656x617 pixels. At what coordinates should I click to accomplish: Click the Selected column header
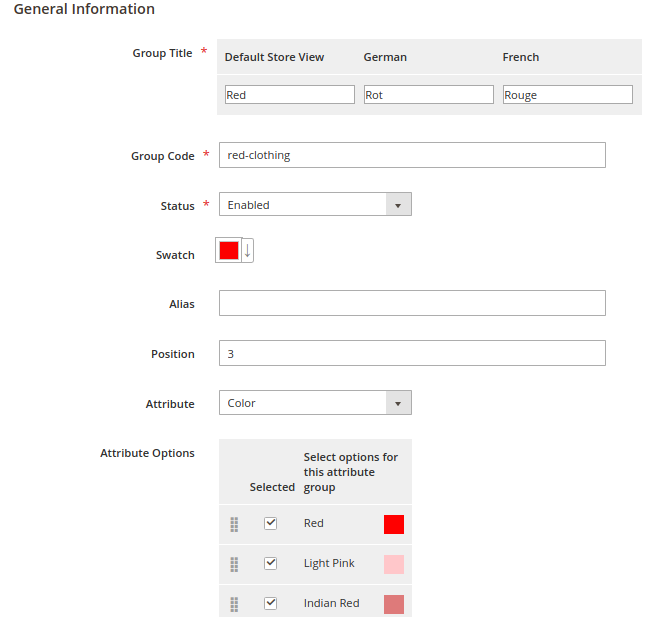(x=272, y=487)
